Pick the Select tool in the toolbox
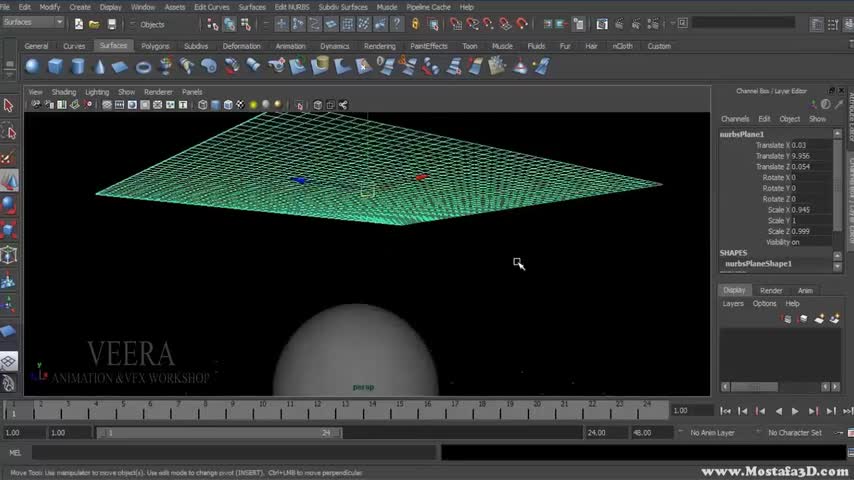Viewport: 854px width, 480px height. coord(8,105)
